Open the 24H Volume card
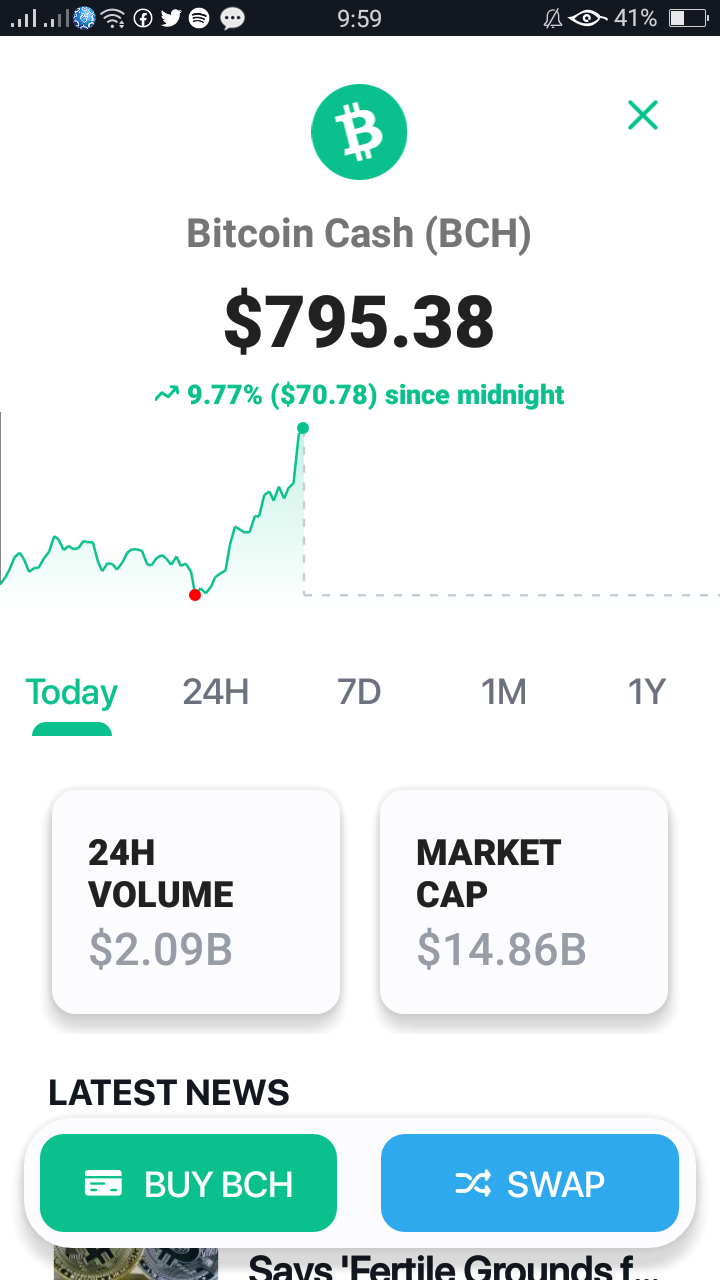 196,901
